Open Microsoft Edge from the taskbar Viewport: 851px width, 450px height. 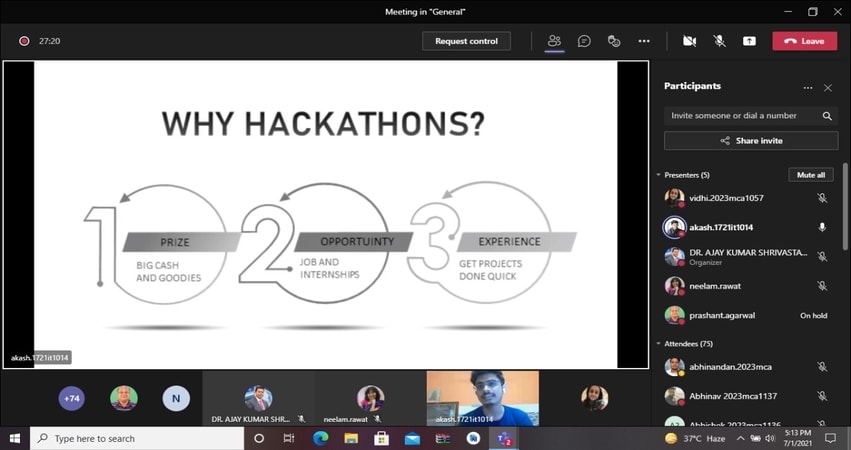[x=321, y=438]
